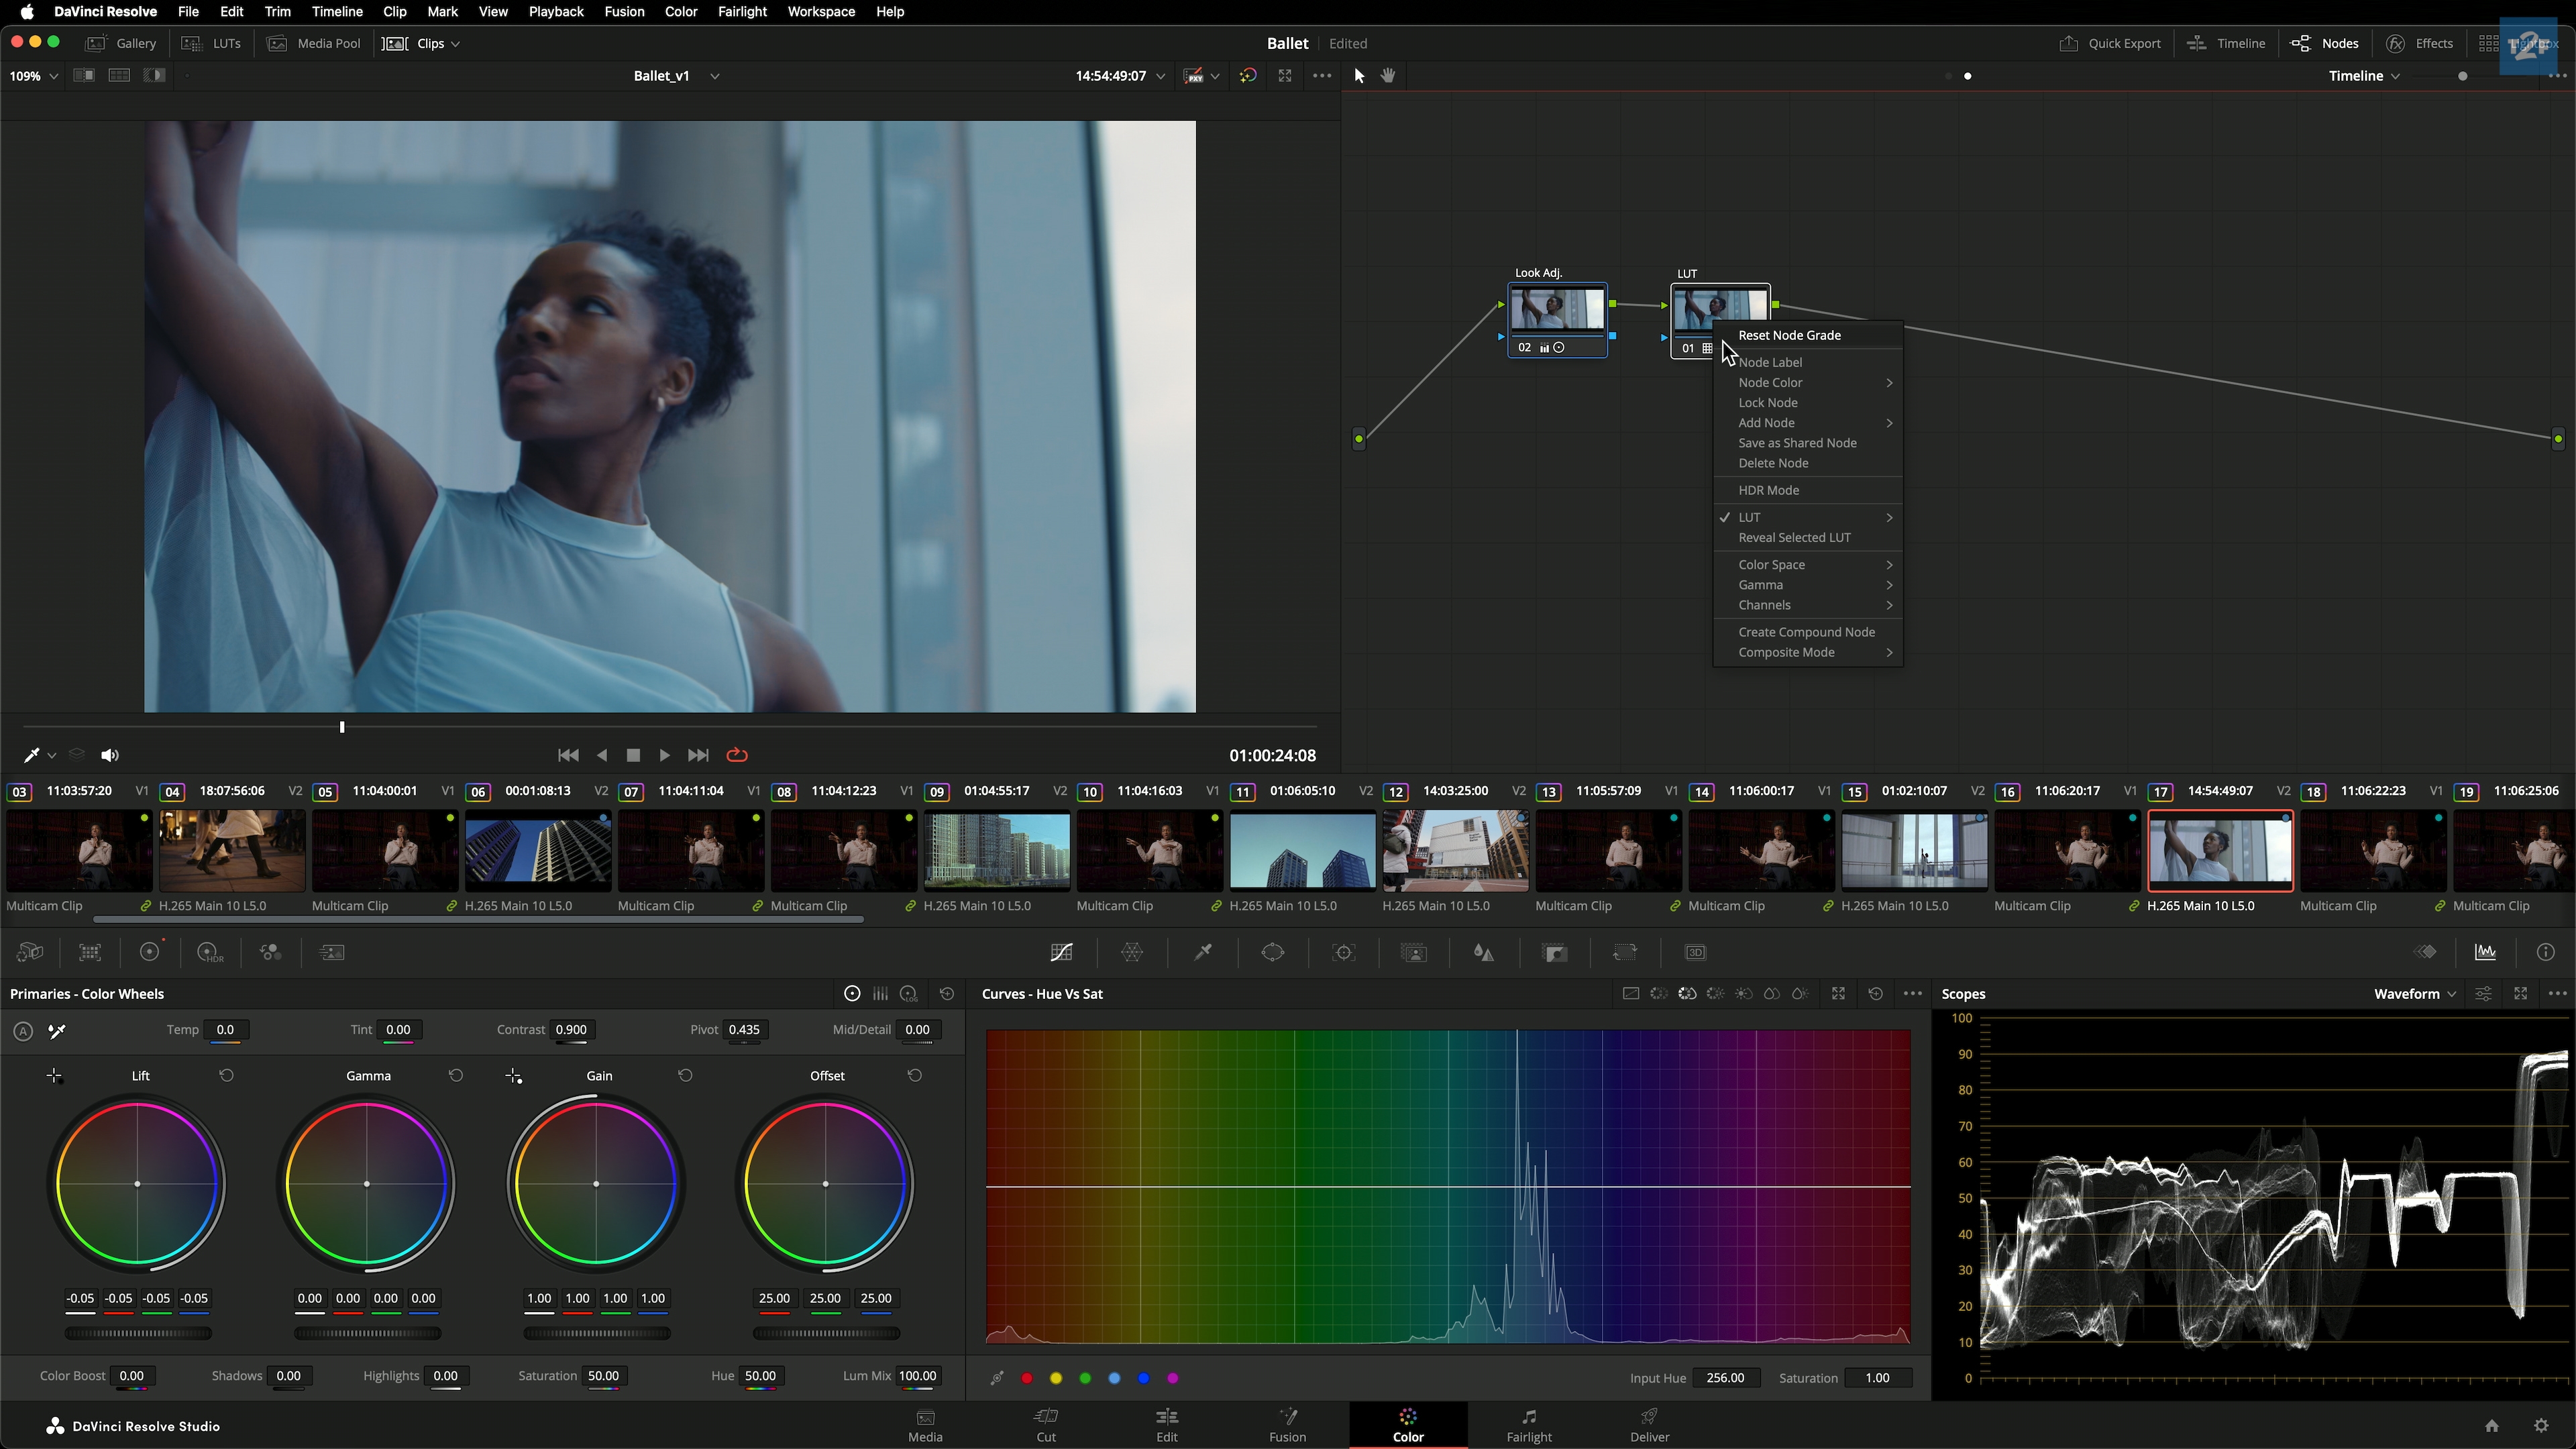Toggle the Nodes panel button
The height and width of the screenshot is (1449, 2576).
click(x=2325, y=44)
